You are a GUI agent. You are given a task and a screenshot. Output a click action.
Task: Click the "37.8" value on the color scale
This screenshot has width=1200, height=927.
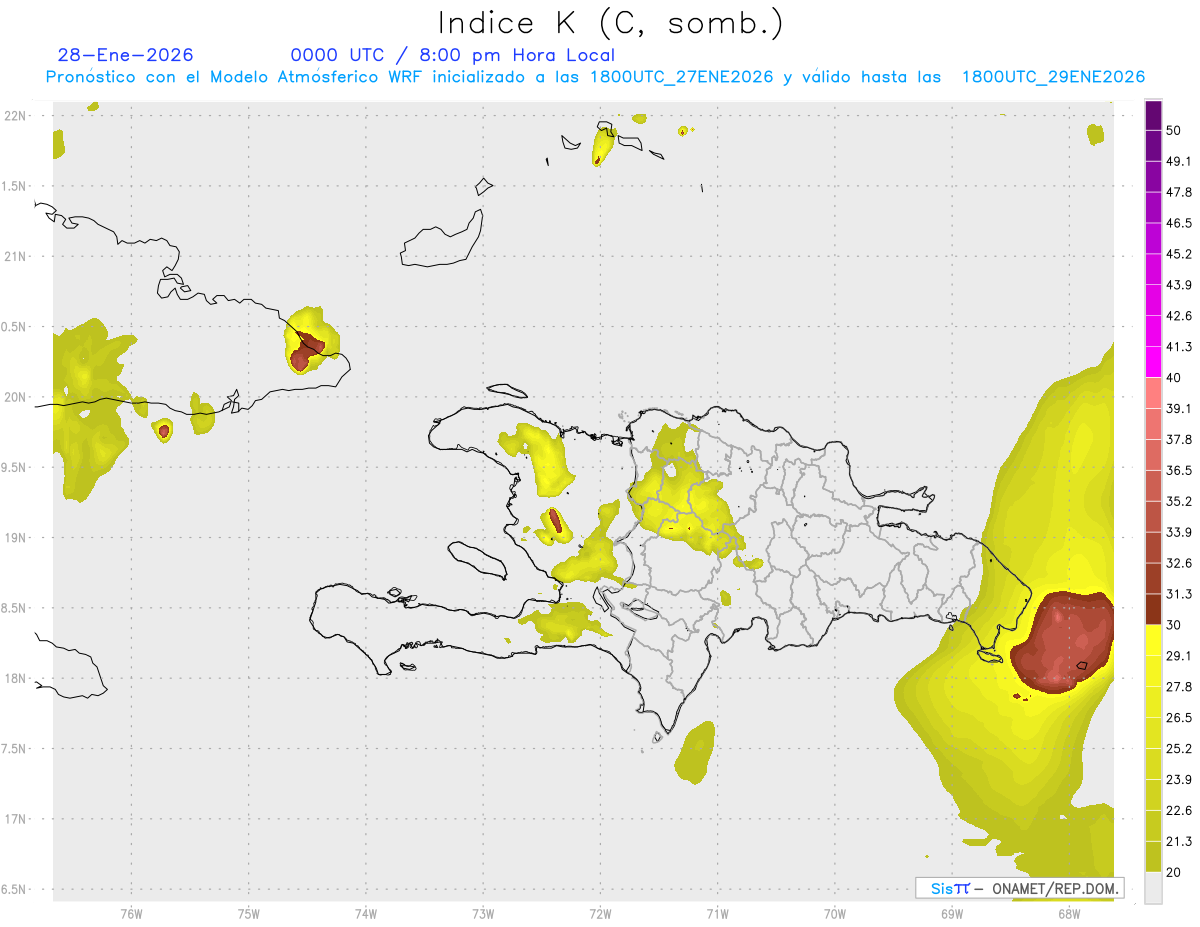pos(1179,439)
